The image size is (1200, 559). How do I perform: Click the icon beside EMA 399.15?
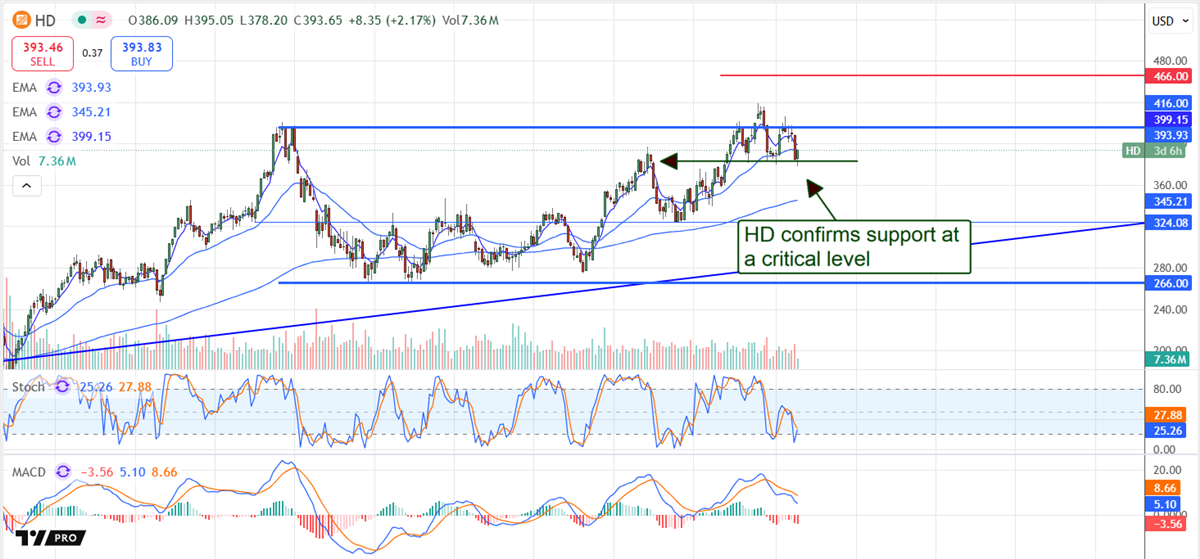[x=53, y=136]
